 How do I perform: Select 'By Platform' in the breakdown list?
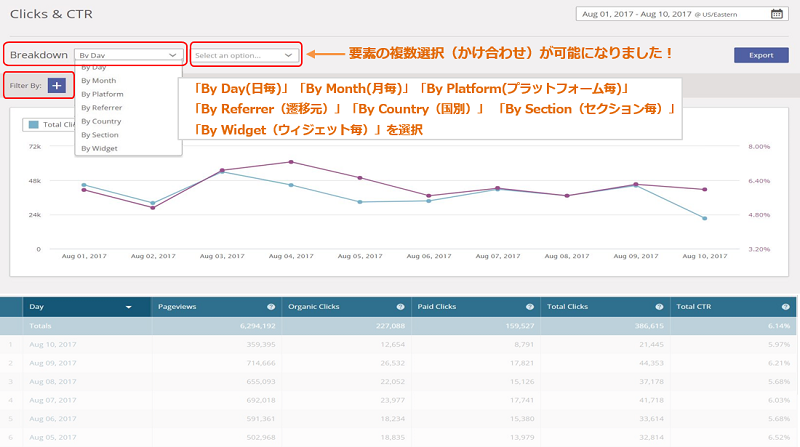point(102,93)
